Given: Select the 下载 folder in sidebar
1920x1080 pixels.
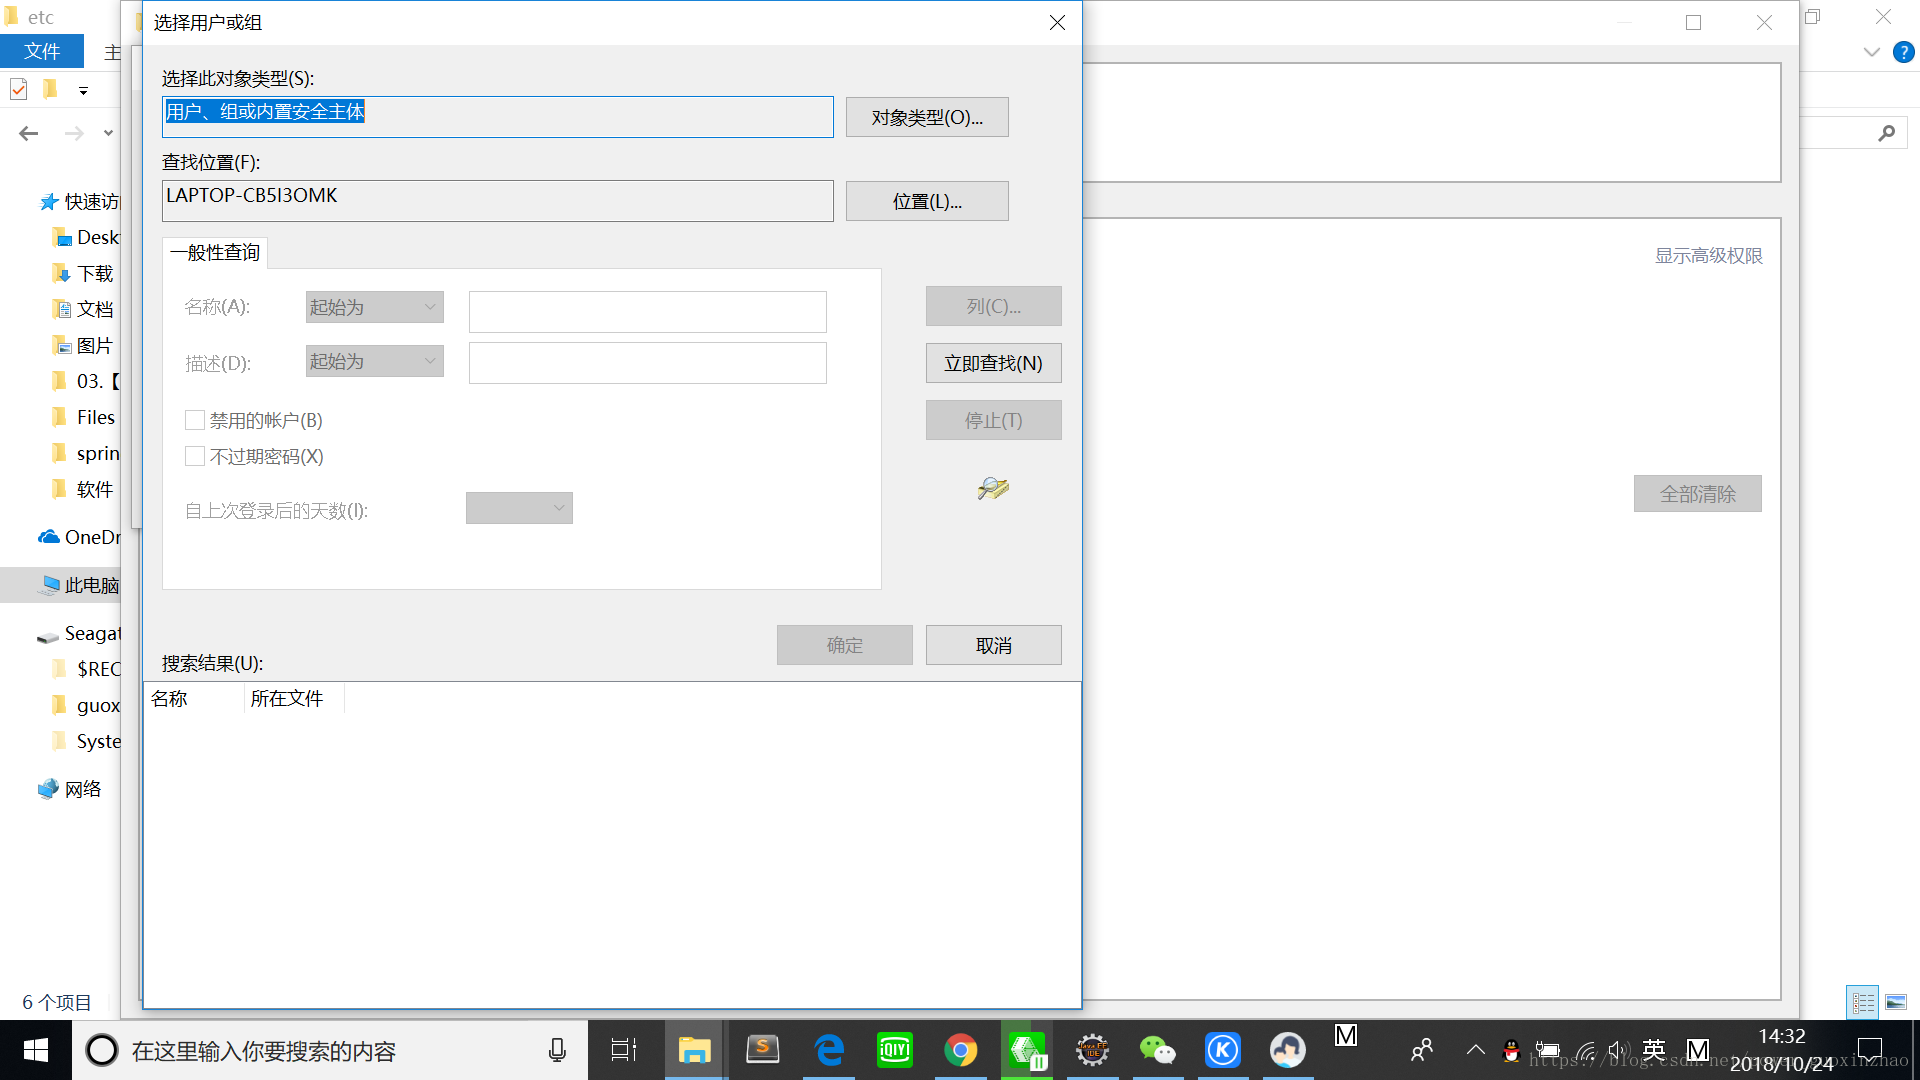Looking at the screenshot, I should (82, 274).
